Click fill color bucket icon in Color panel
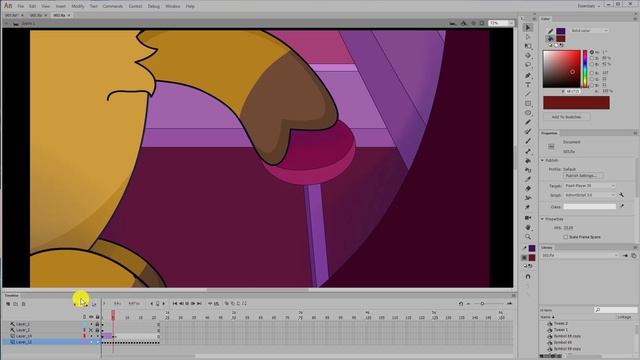The height and width of the screenshot is (360, 640). tap(550, 39)
